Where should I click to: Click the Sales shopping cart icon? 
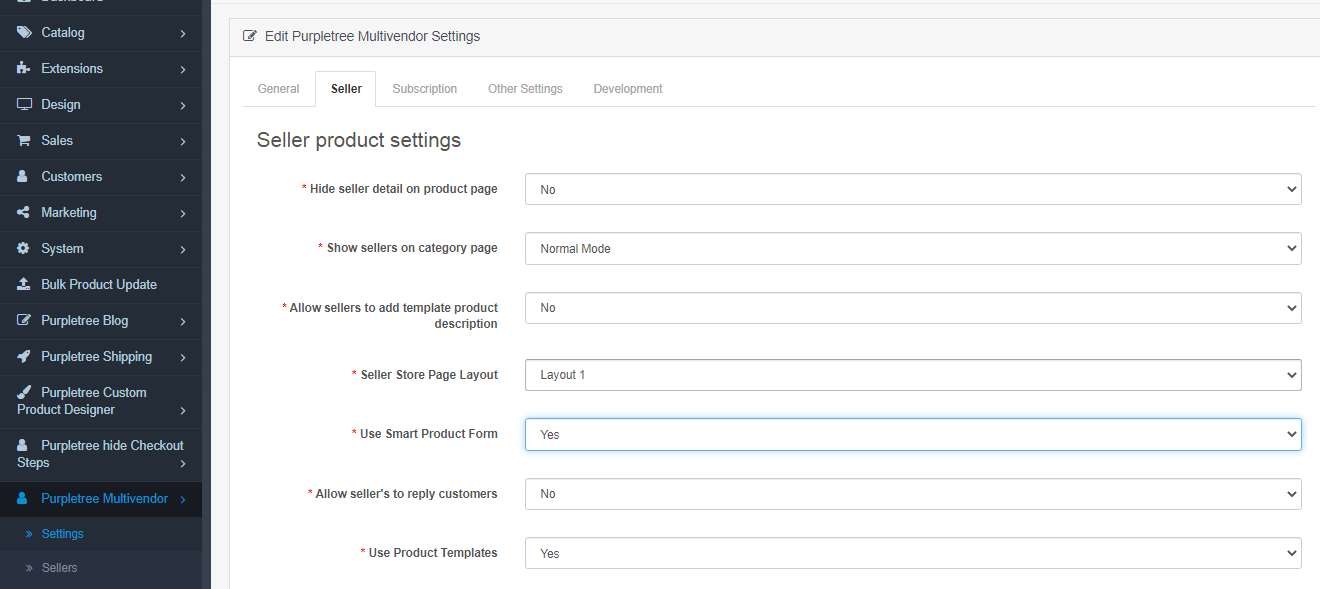pyautogui.click(x=24, y=141)
